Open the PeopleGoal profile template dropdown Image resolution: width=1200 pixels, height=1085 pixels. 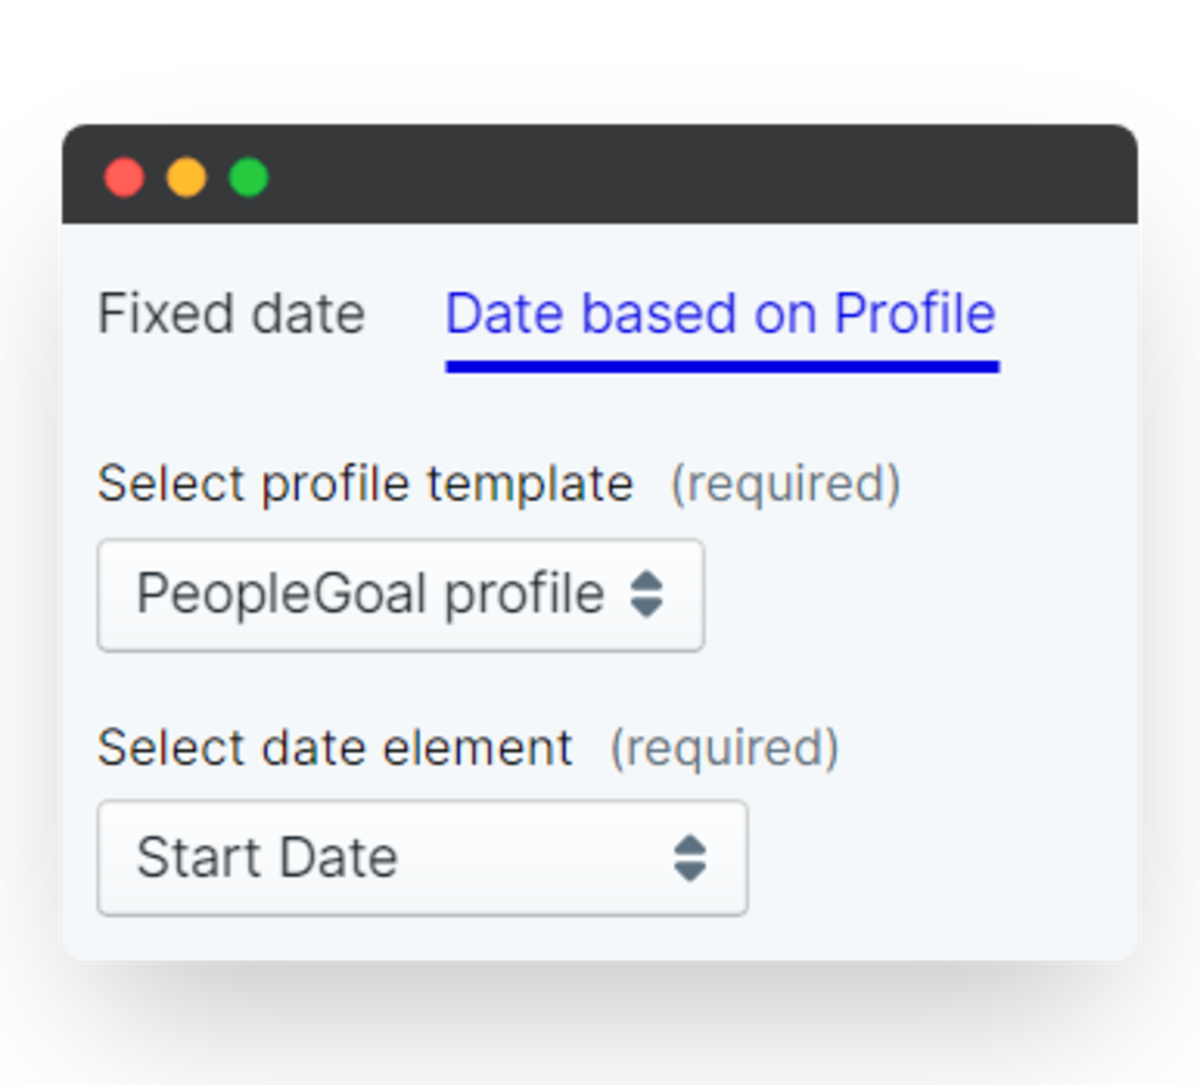(x=400, y=595)
